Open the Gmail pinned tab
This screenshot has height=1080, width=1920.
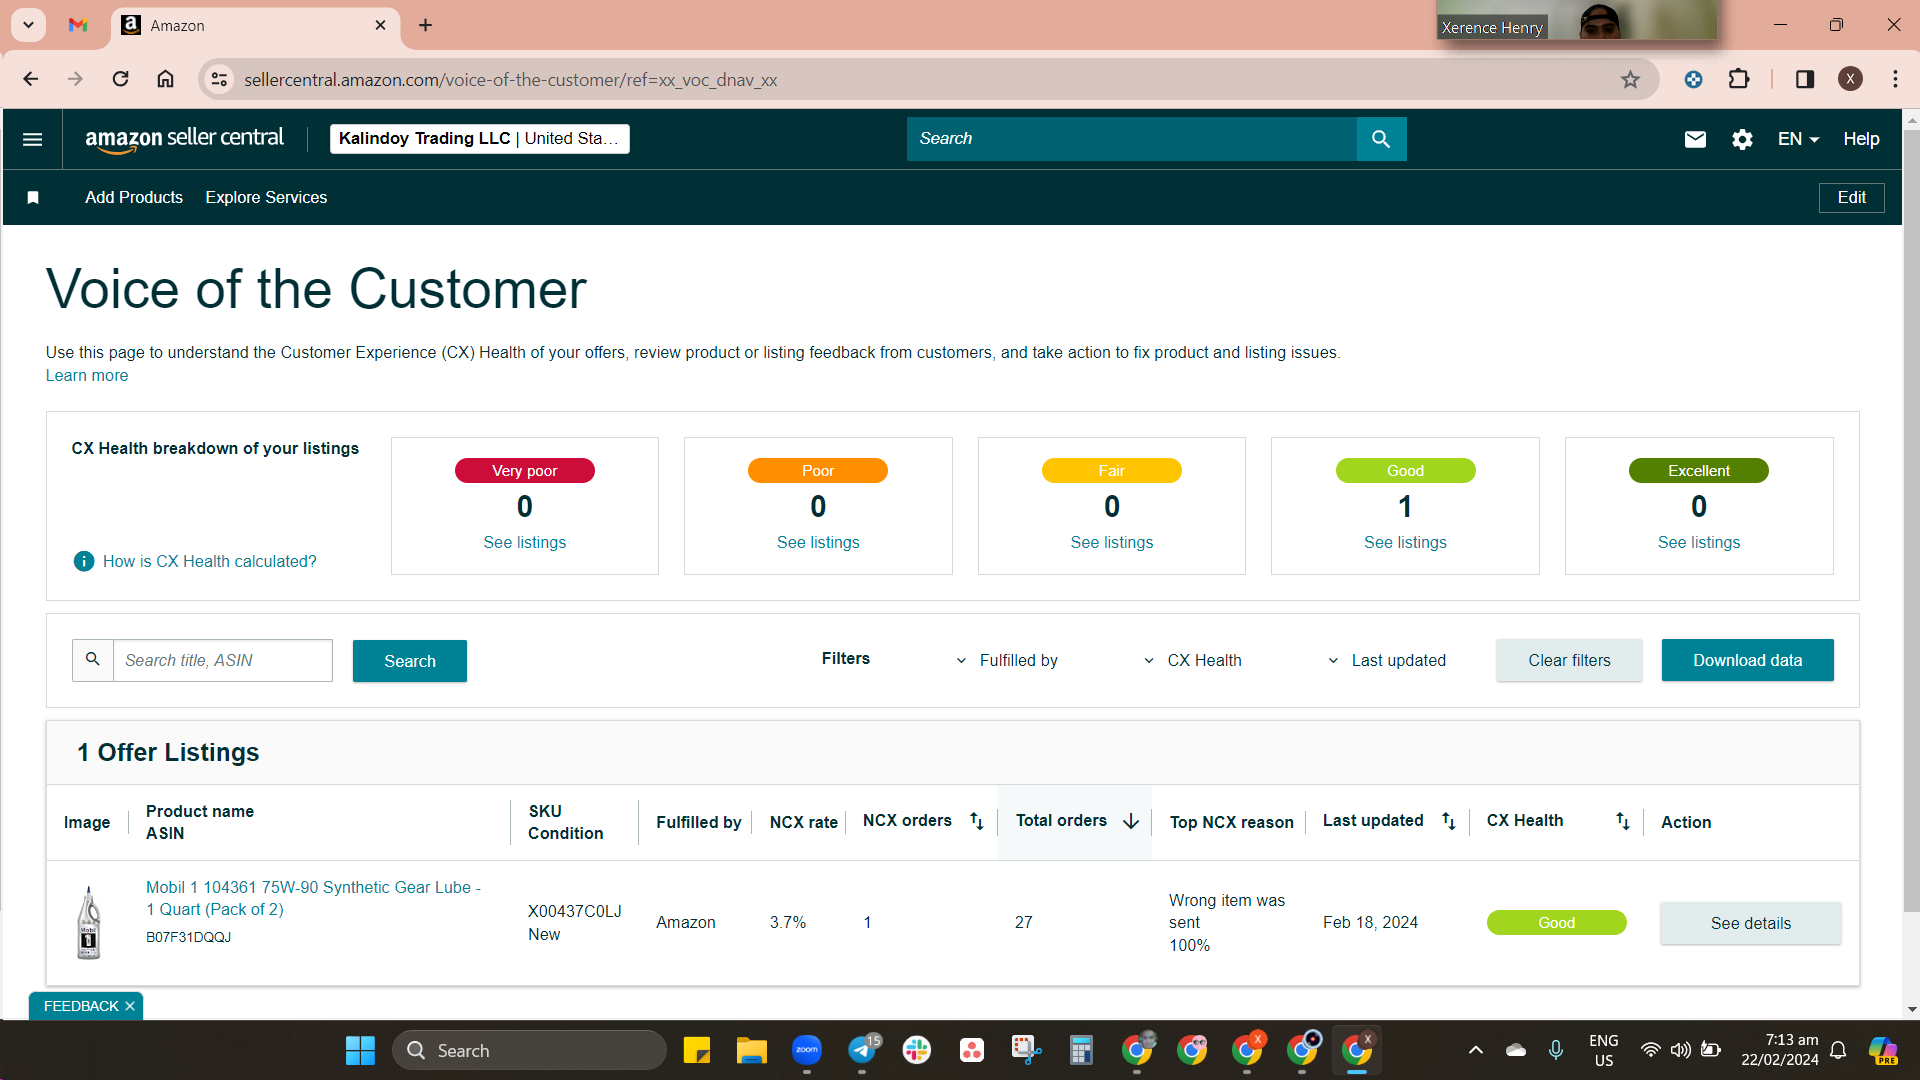point(78,25)
